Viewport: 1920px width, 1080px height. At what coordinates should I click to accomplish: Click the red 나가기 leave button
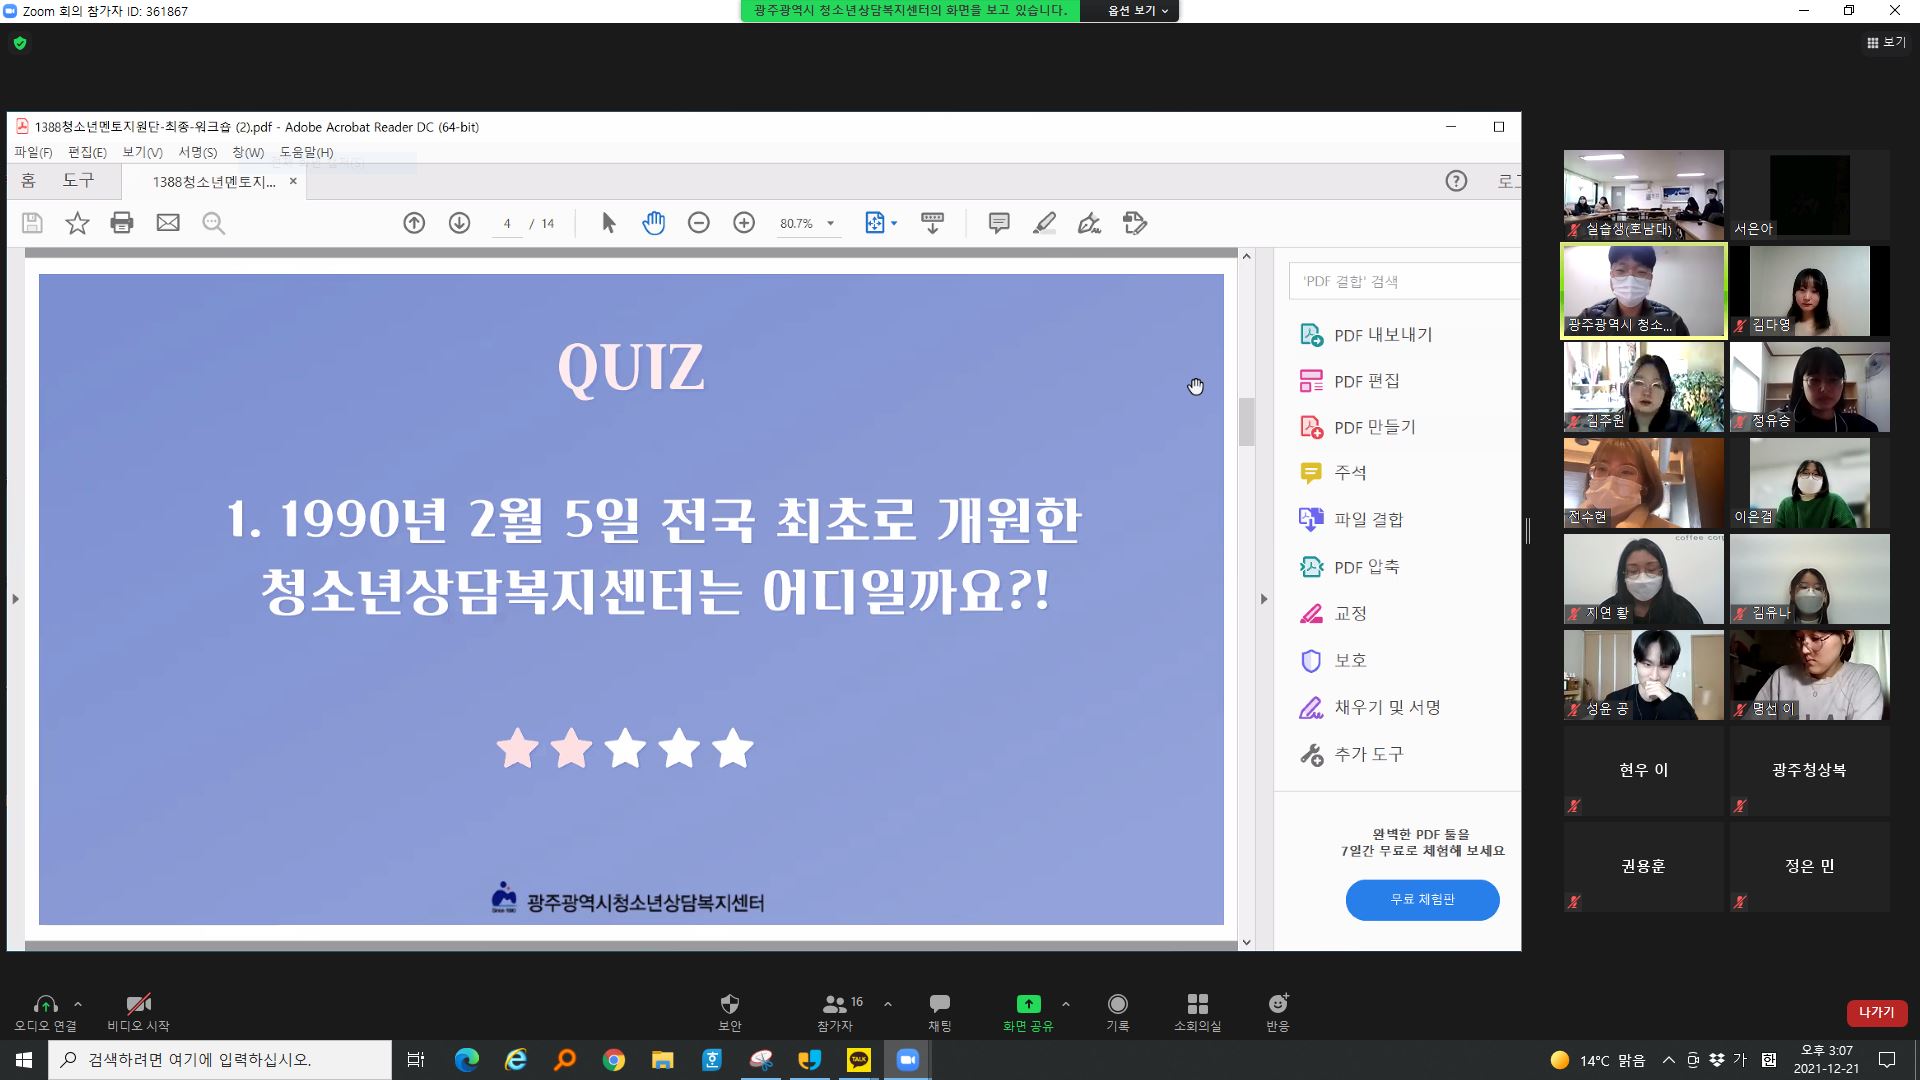click(1876, 1012)
